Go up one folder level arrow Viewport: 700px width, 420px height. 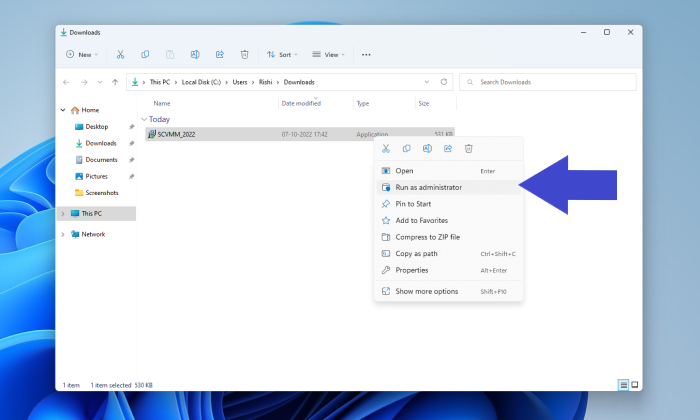click(115, 82)
